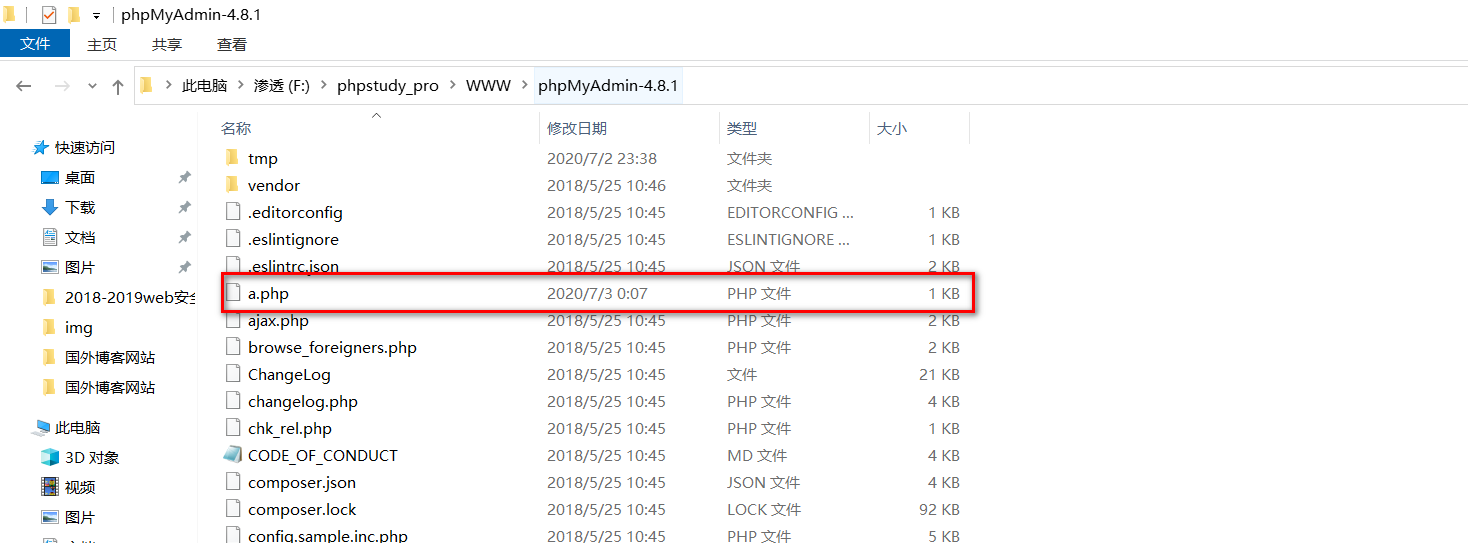Expand chevron after WWW breadcrumb
1468x543 pixels.
coord(524,86)
